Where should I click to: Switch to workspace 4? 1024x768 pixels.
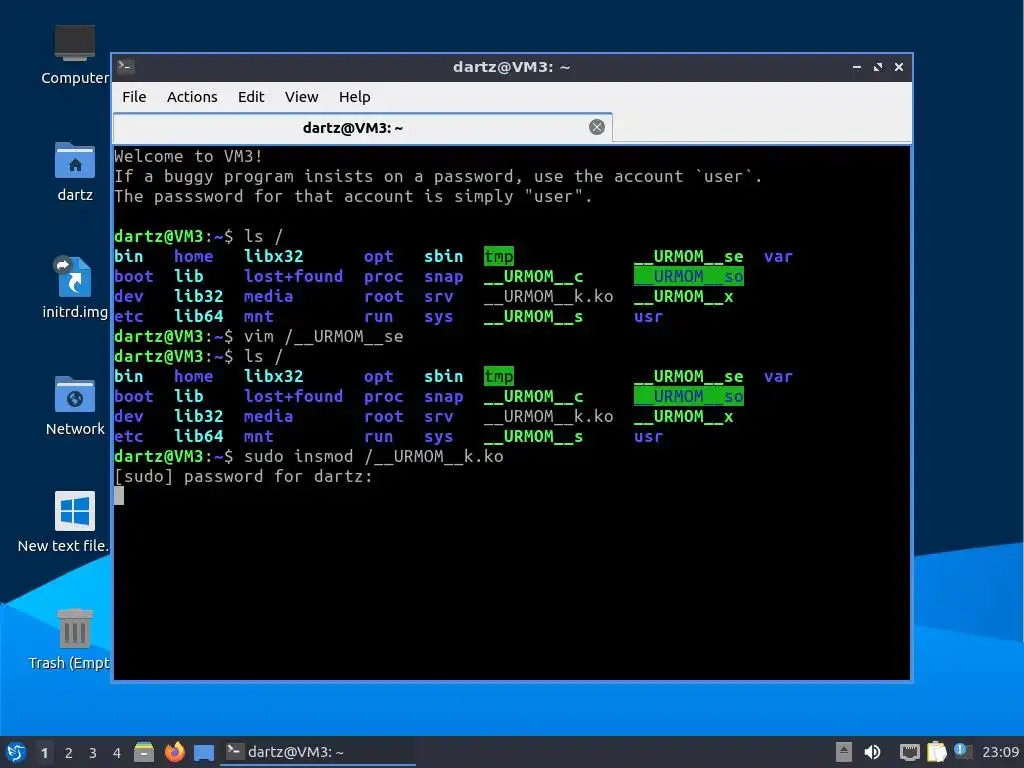(117, 753)
